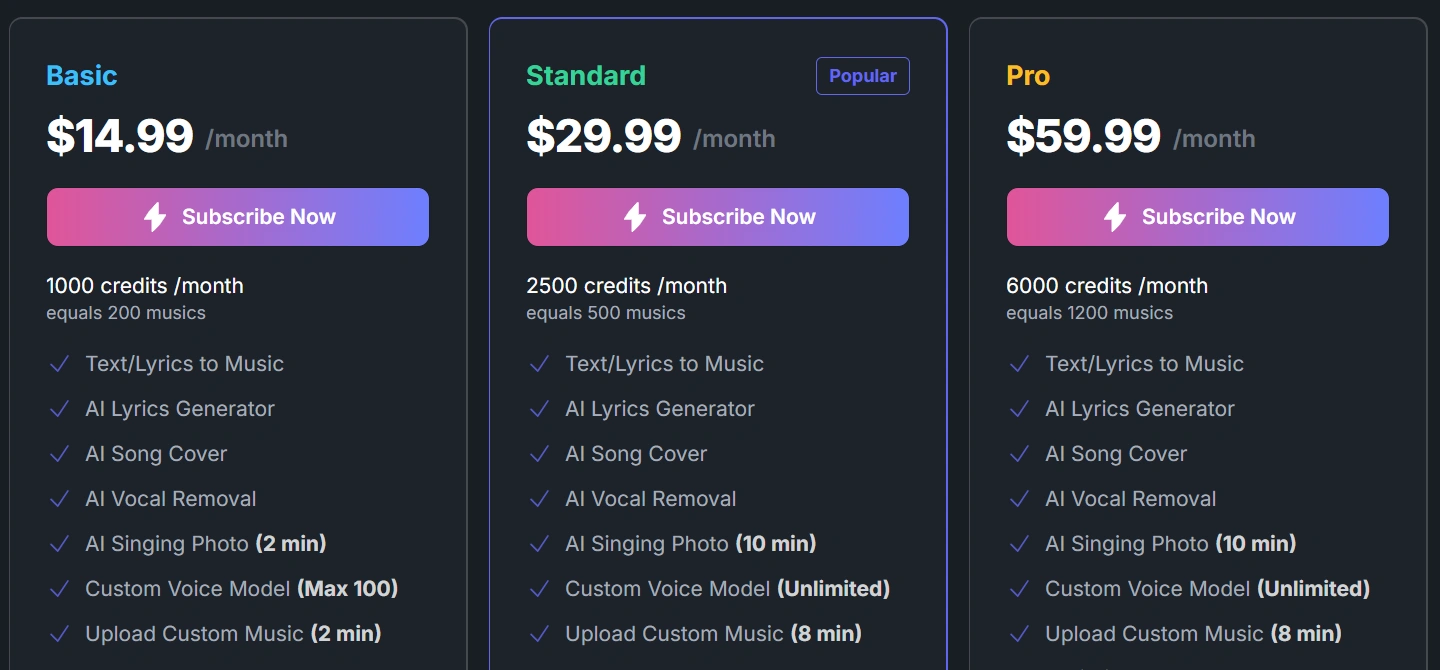The image size is (1440, 670).
Task: Click the lightning bolt icon in Standard plan
Action: [x=635, y=217]
